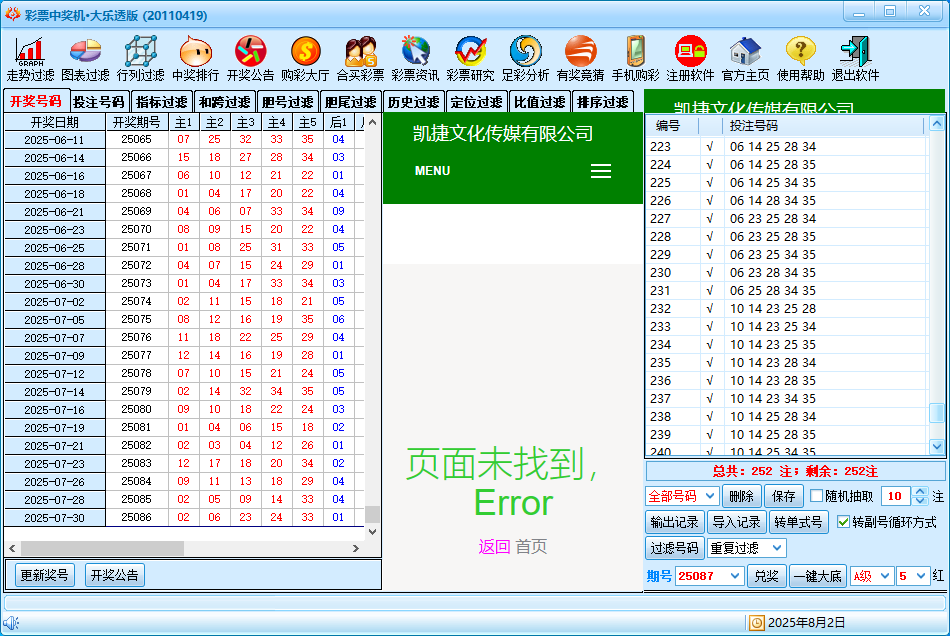Open 手机购彩 mobile purchase icon
950x636 pixels.
coord(635,59)
